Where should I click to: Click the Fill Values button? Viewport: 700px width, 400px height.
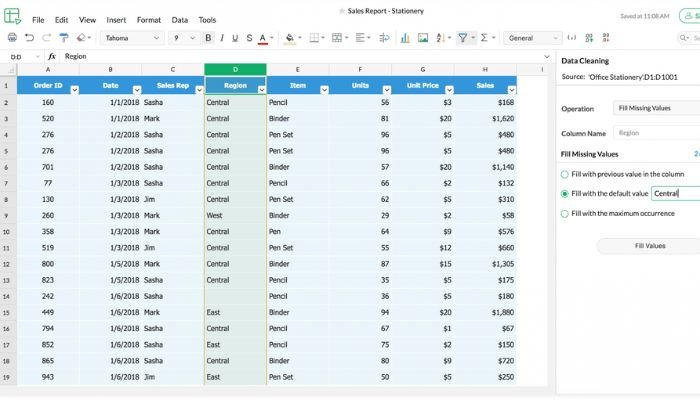tap(650, 246)
